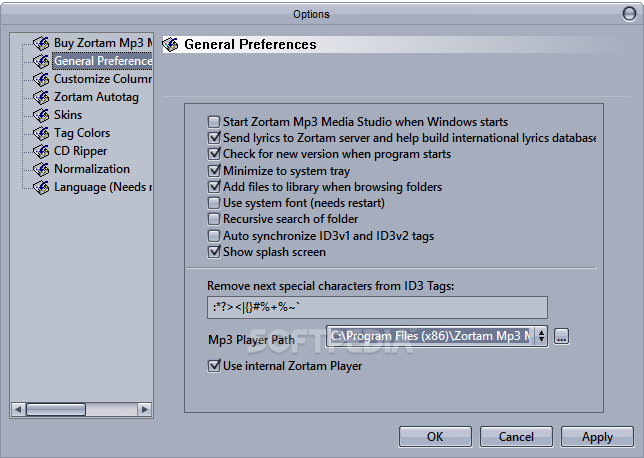Click the Cancel button
The image size is (644, 458).
pos(516,436)
